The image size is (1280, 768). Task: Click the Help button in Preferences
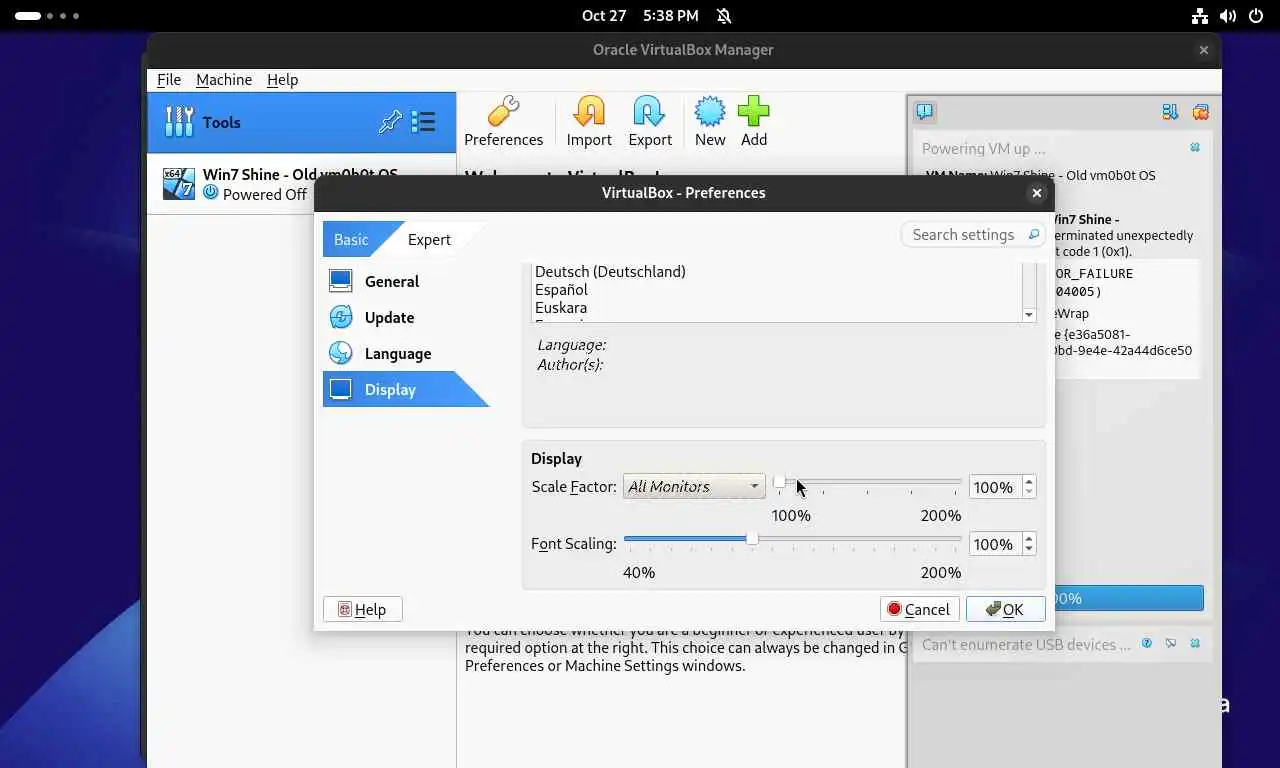pyautogui.click(x=362, y=609)
